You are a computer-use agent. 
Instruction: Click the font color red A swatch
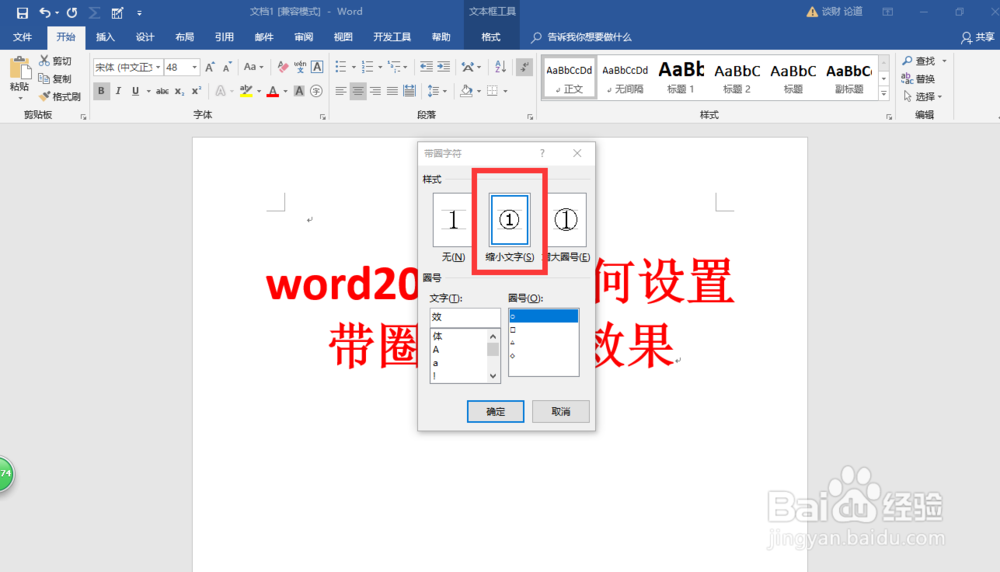[x=273, y=91]
